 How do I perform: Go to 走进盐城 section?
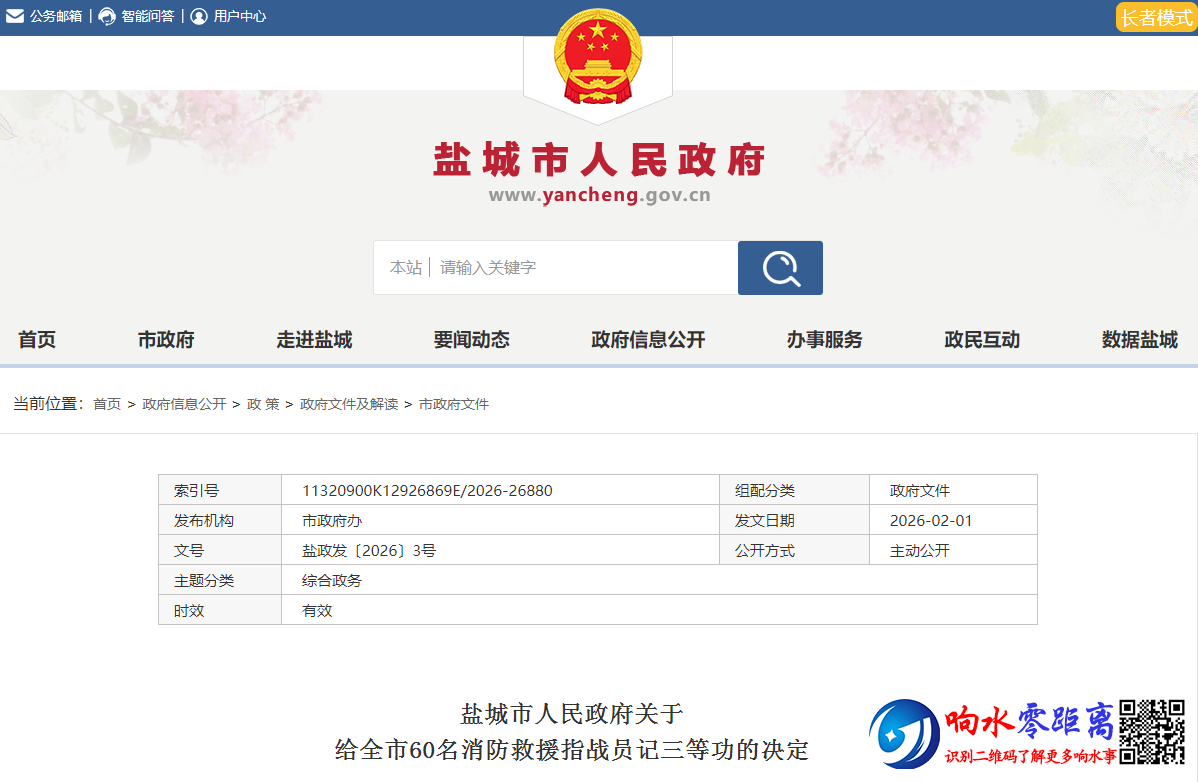pos(314,340)
